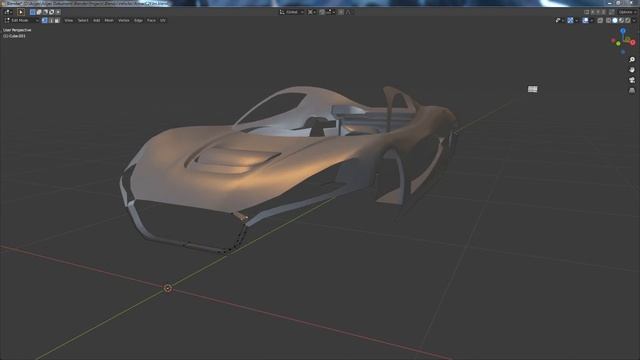Click the Cube.001 object name text

[14, 36]
